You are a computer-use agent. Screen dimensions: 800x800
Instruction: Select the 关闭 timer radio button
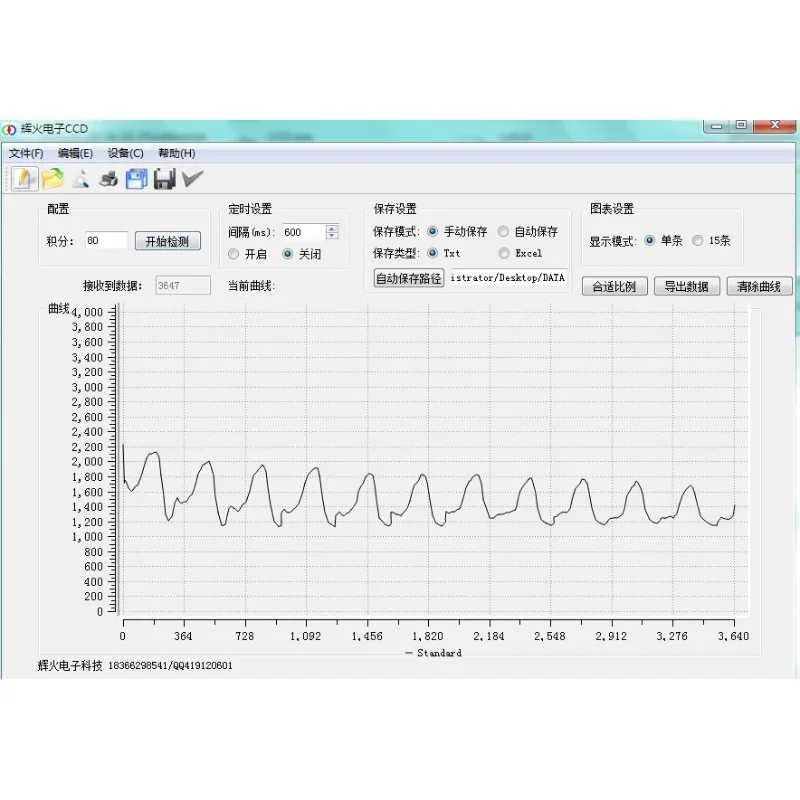288,254
